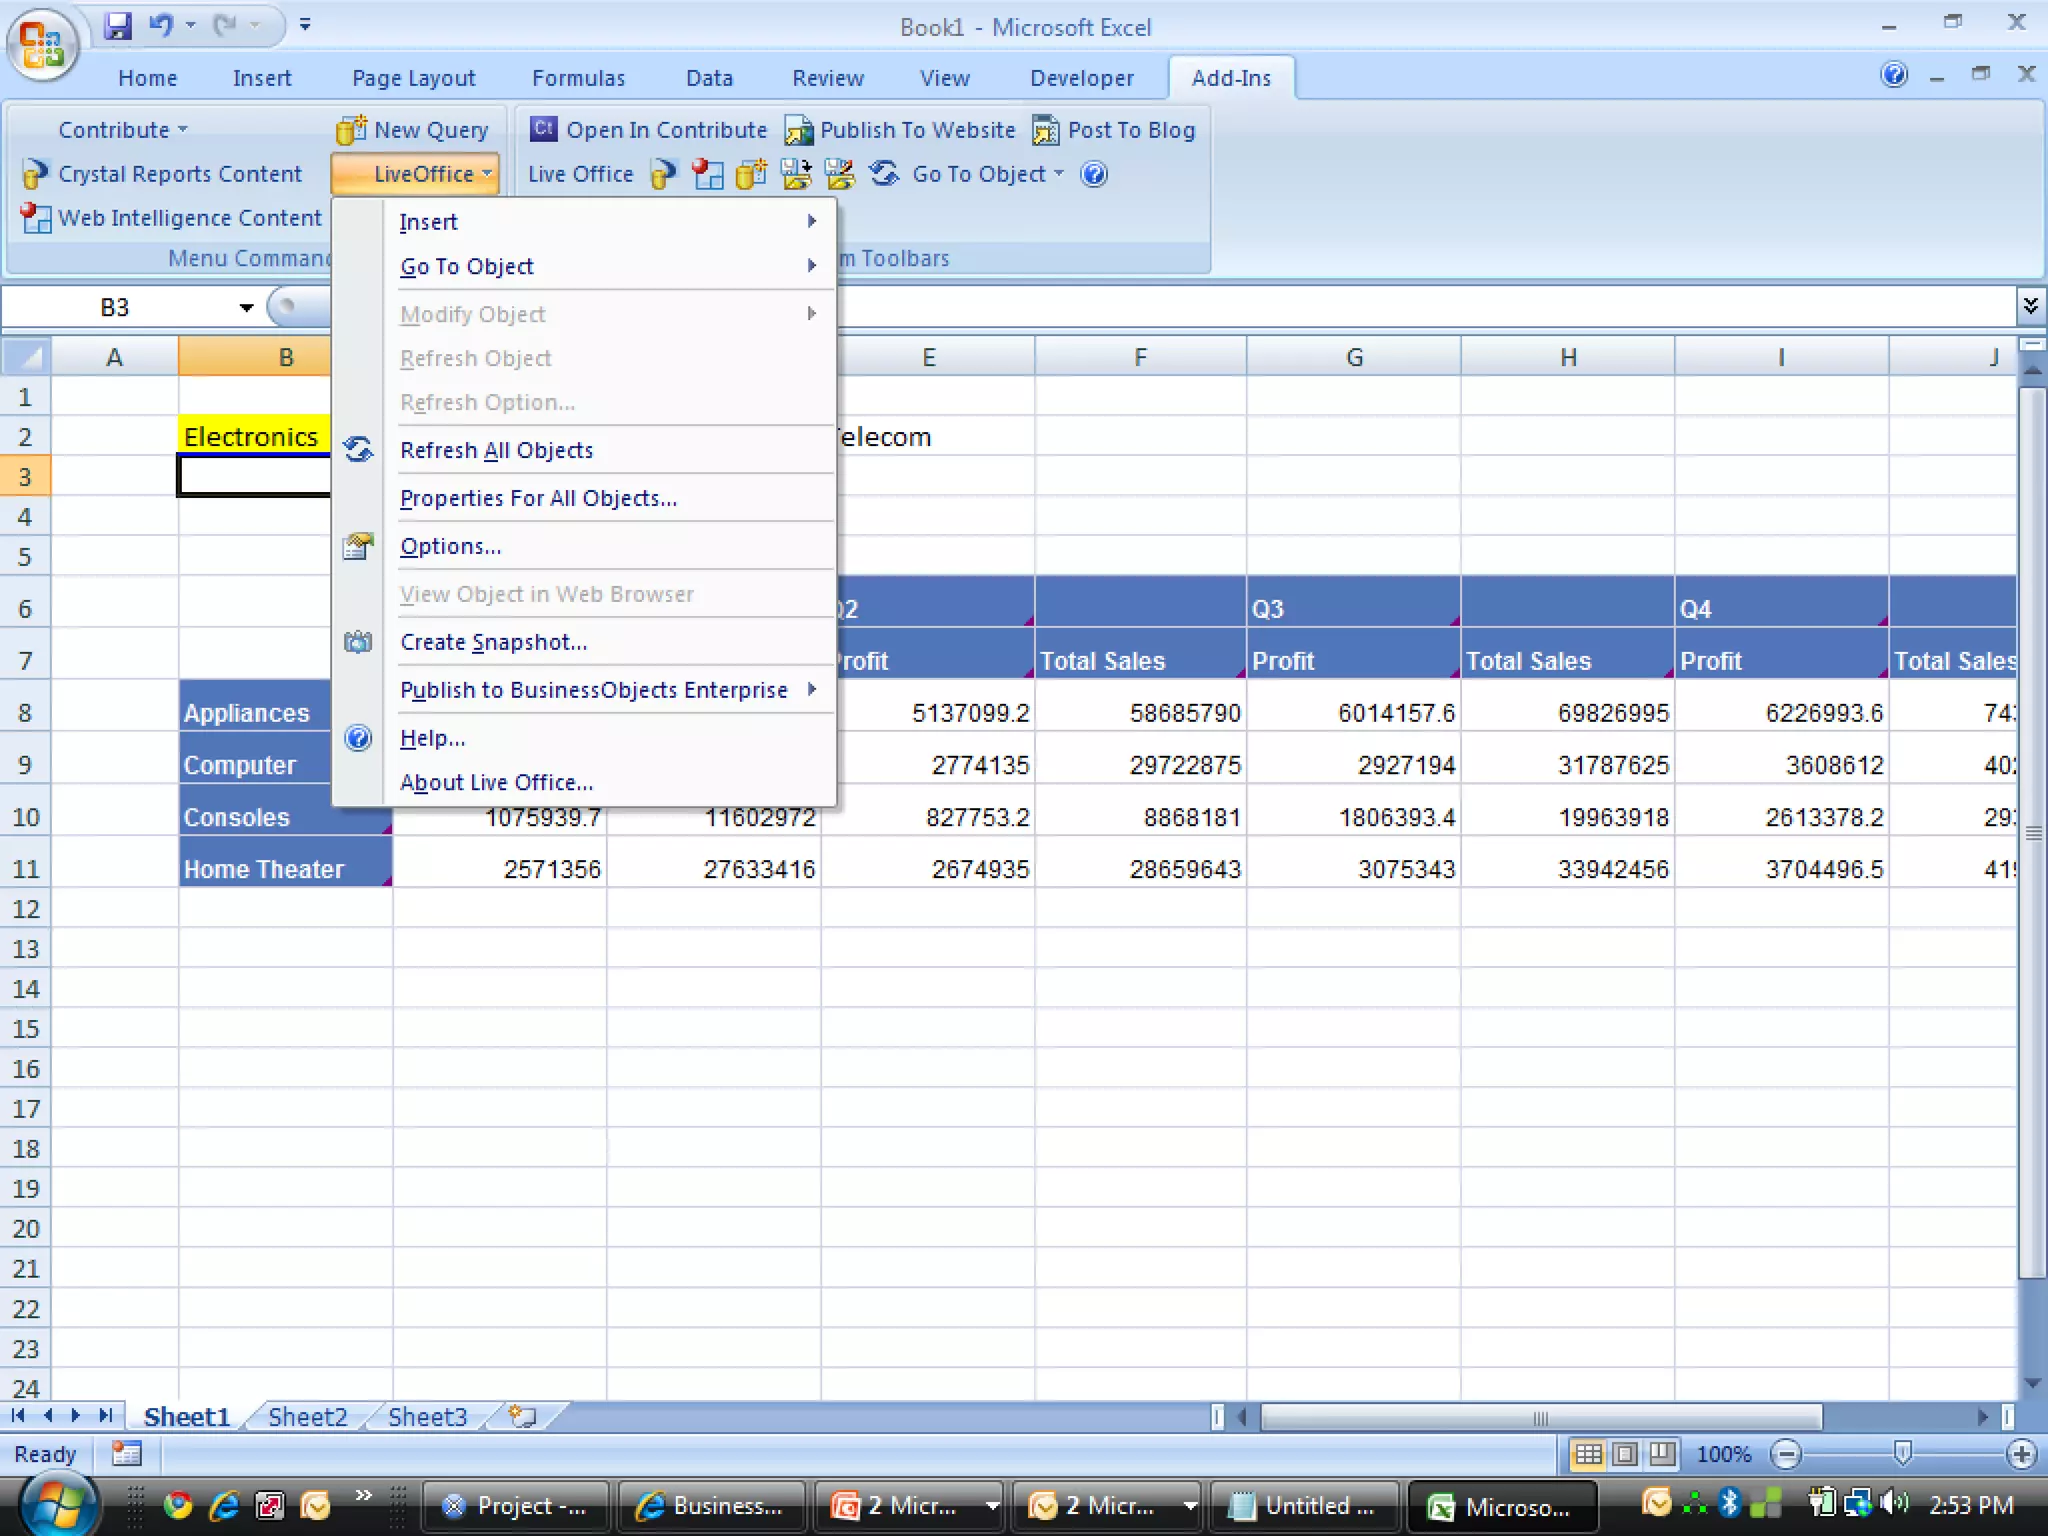This screenshot has width=2048, height=1536.
Task: Undo the last action
Action: (x=160, y=25)
